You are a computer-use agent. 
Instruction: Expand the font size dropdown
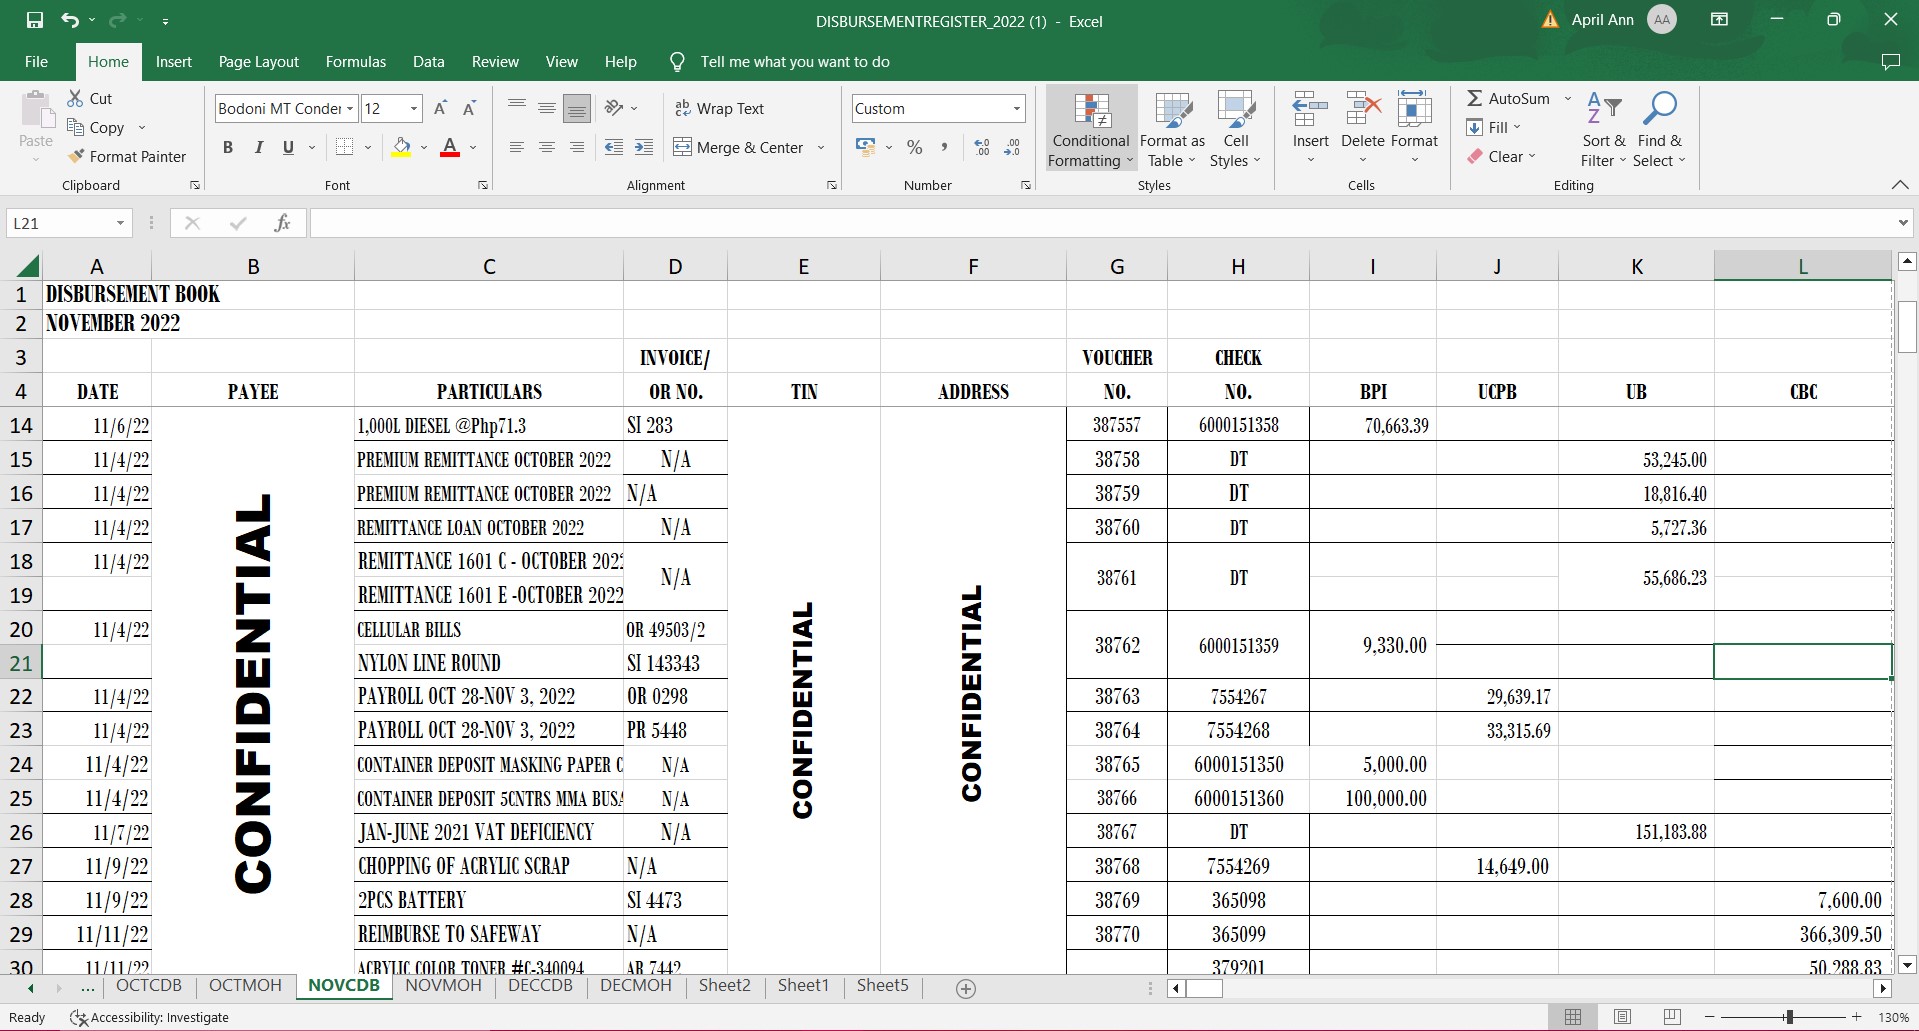click(414, 108)
